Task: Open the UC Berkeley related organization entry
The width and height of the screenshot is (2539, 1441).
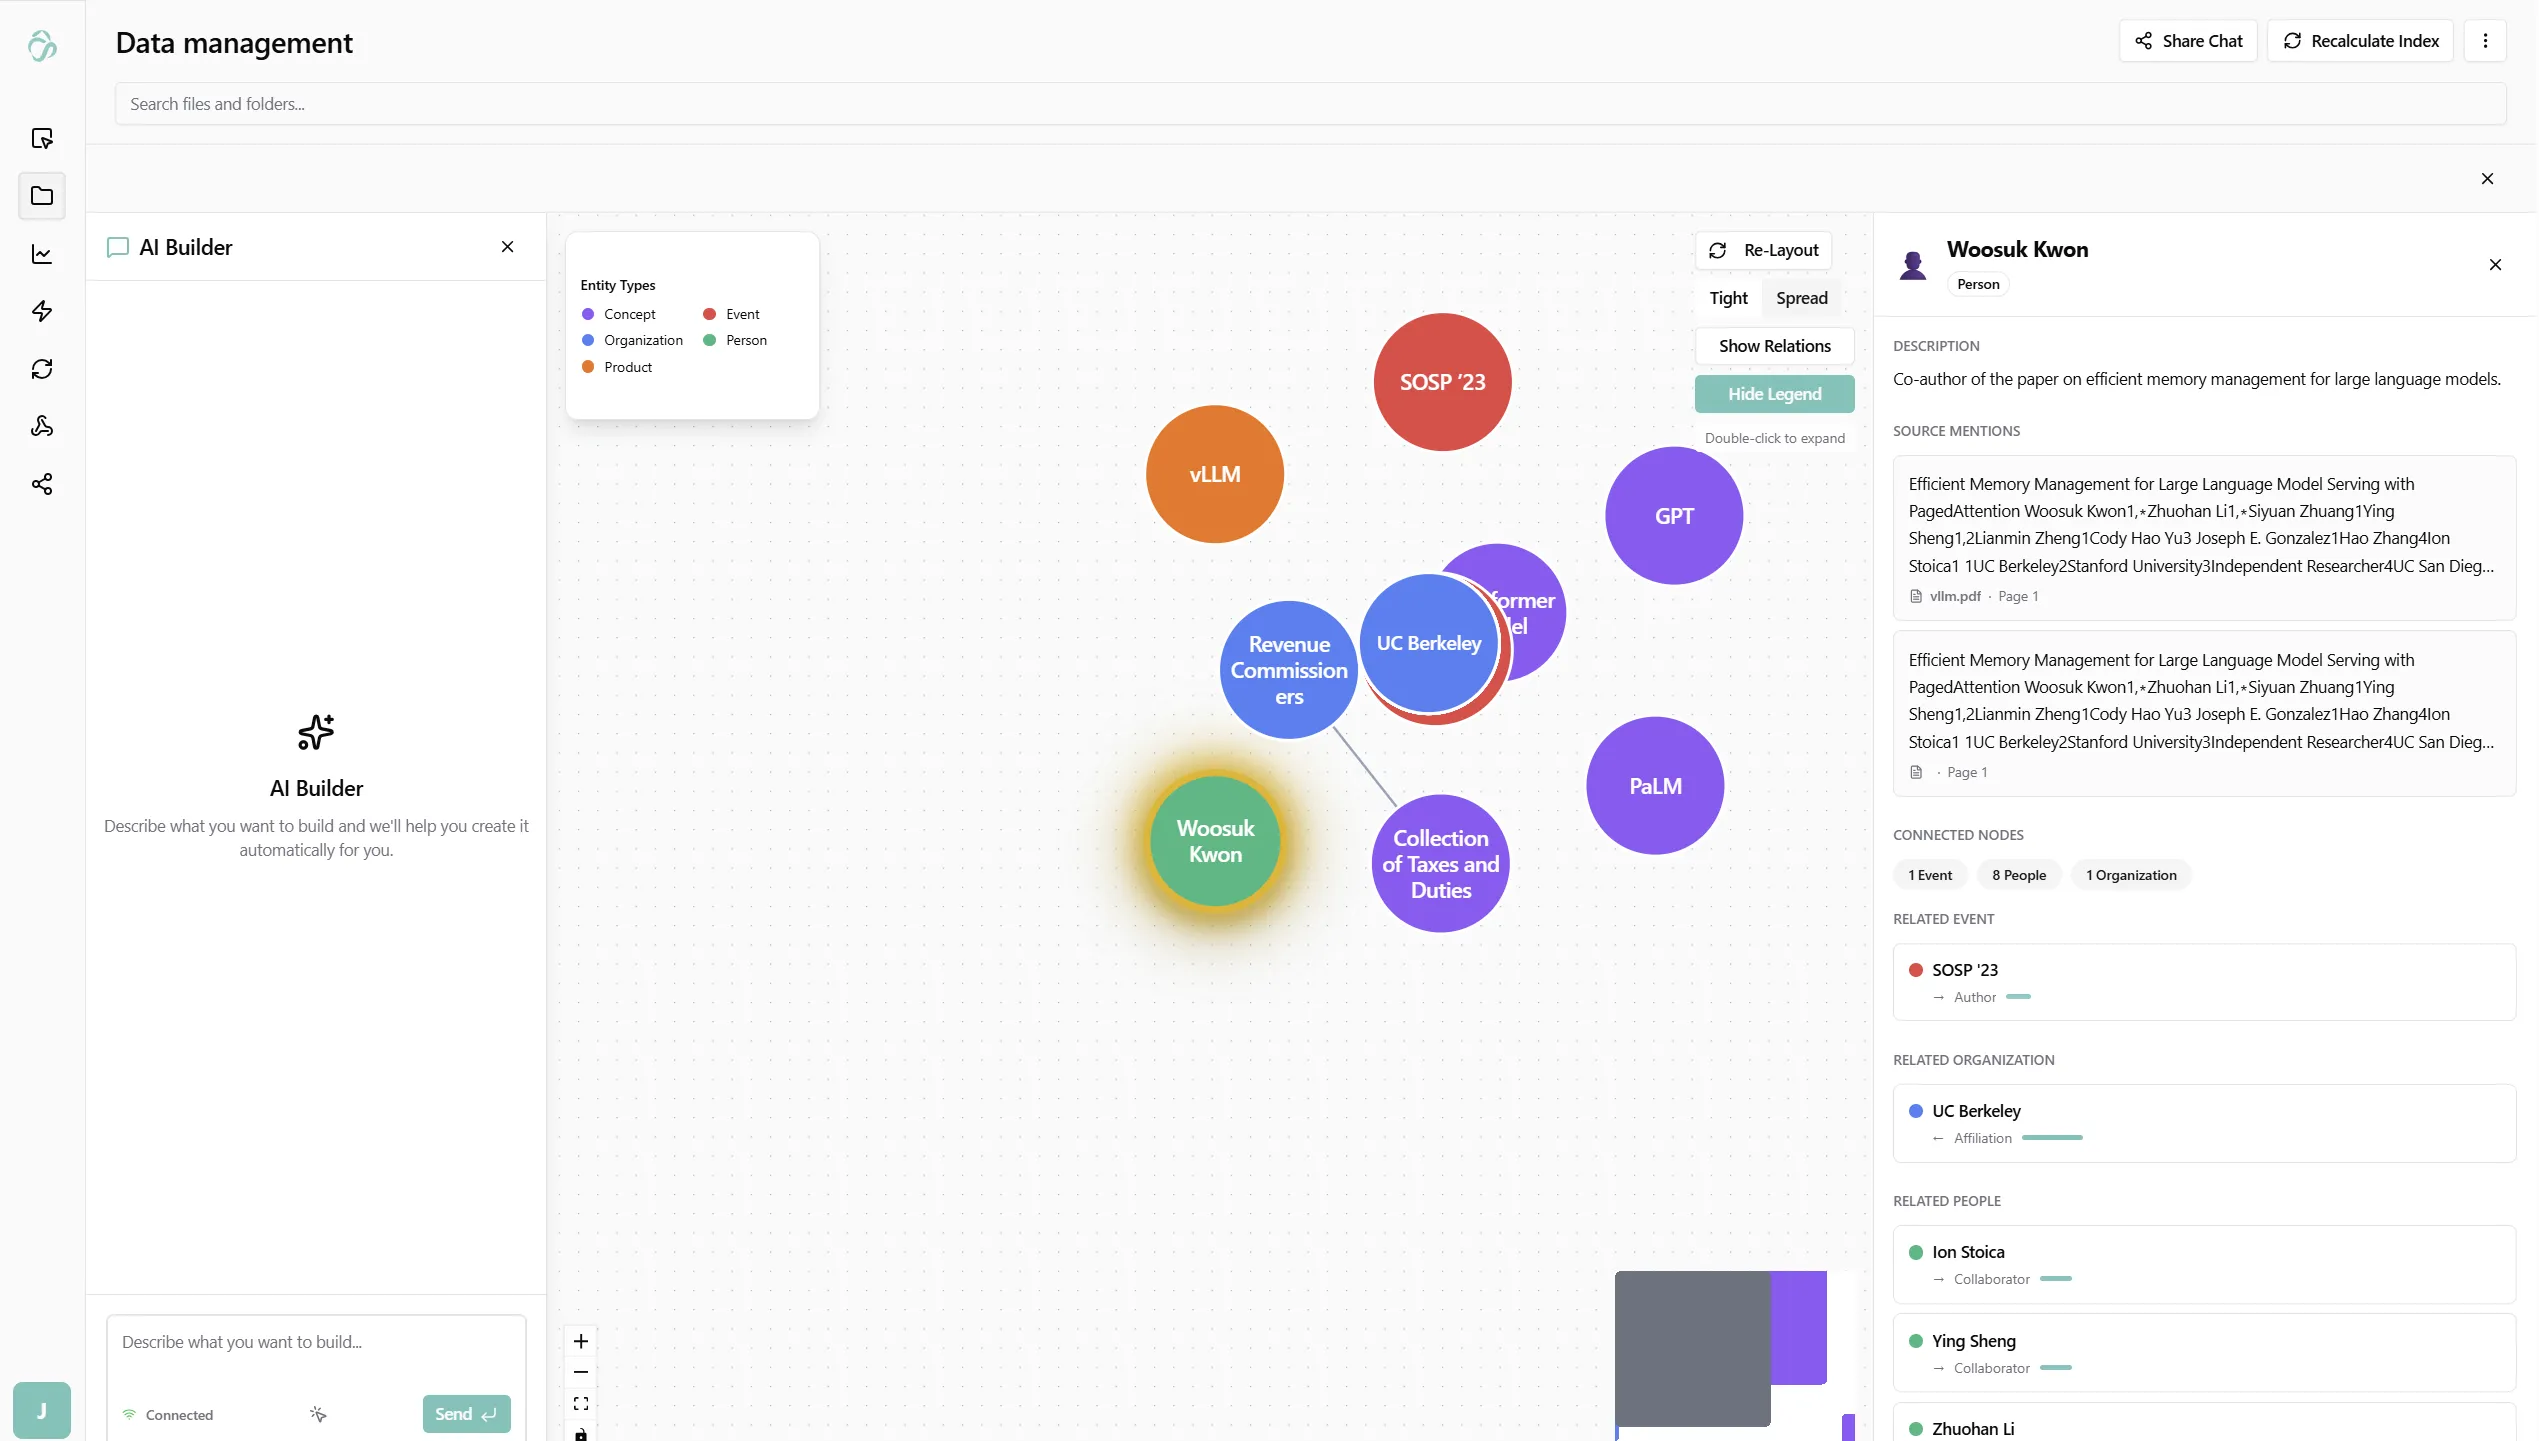Action: [2203, 1123]
